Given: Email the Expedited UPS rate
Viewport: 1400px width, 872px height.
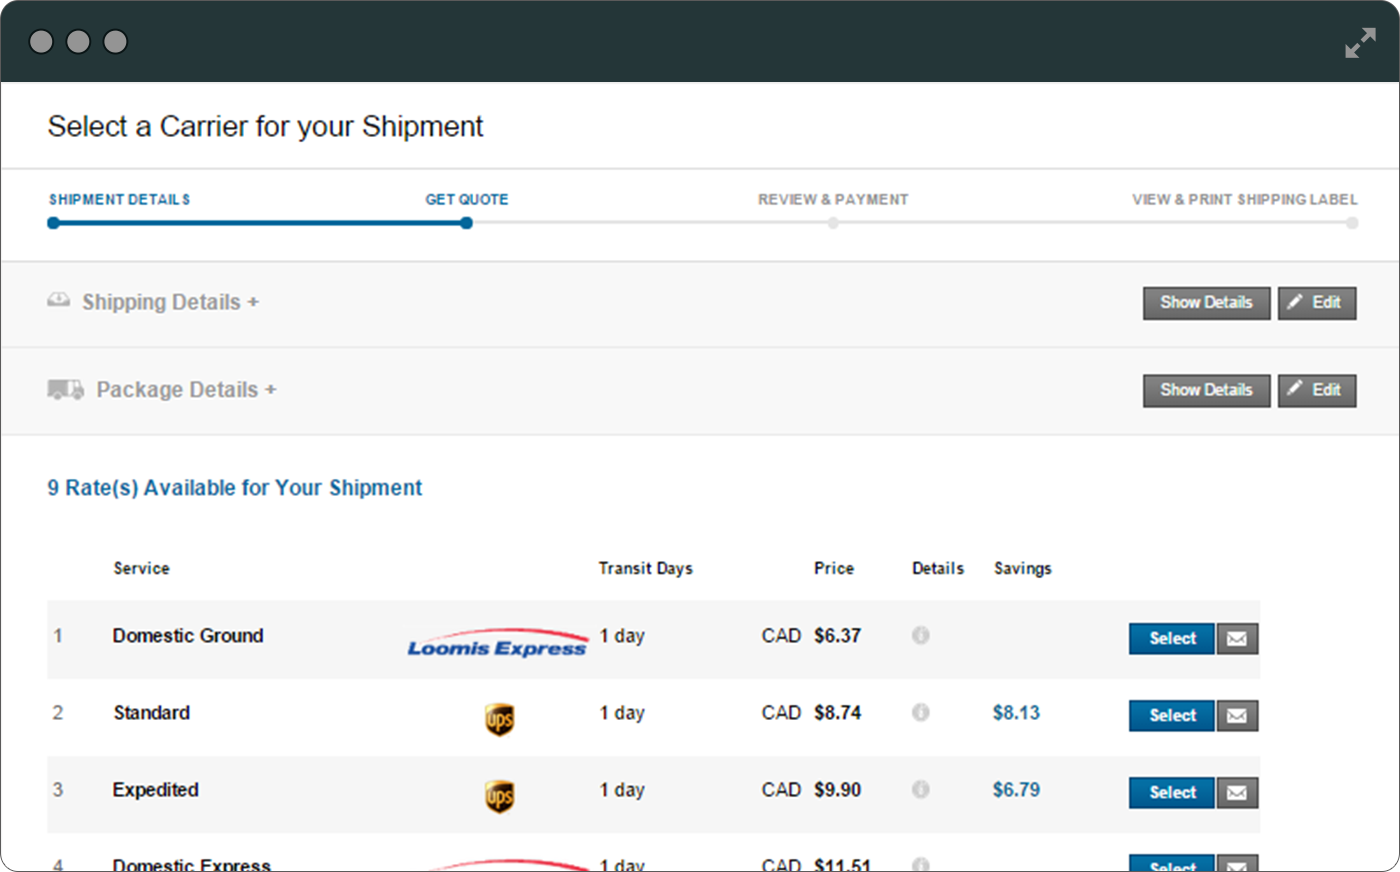Looking at the screenshot, I should point(1237,793).
